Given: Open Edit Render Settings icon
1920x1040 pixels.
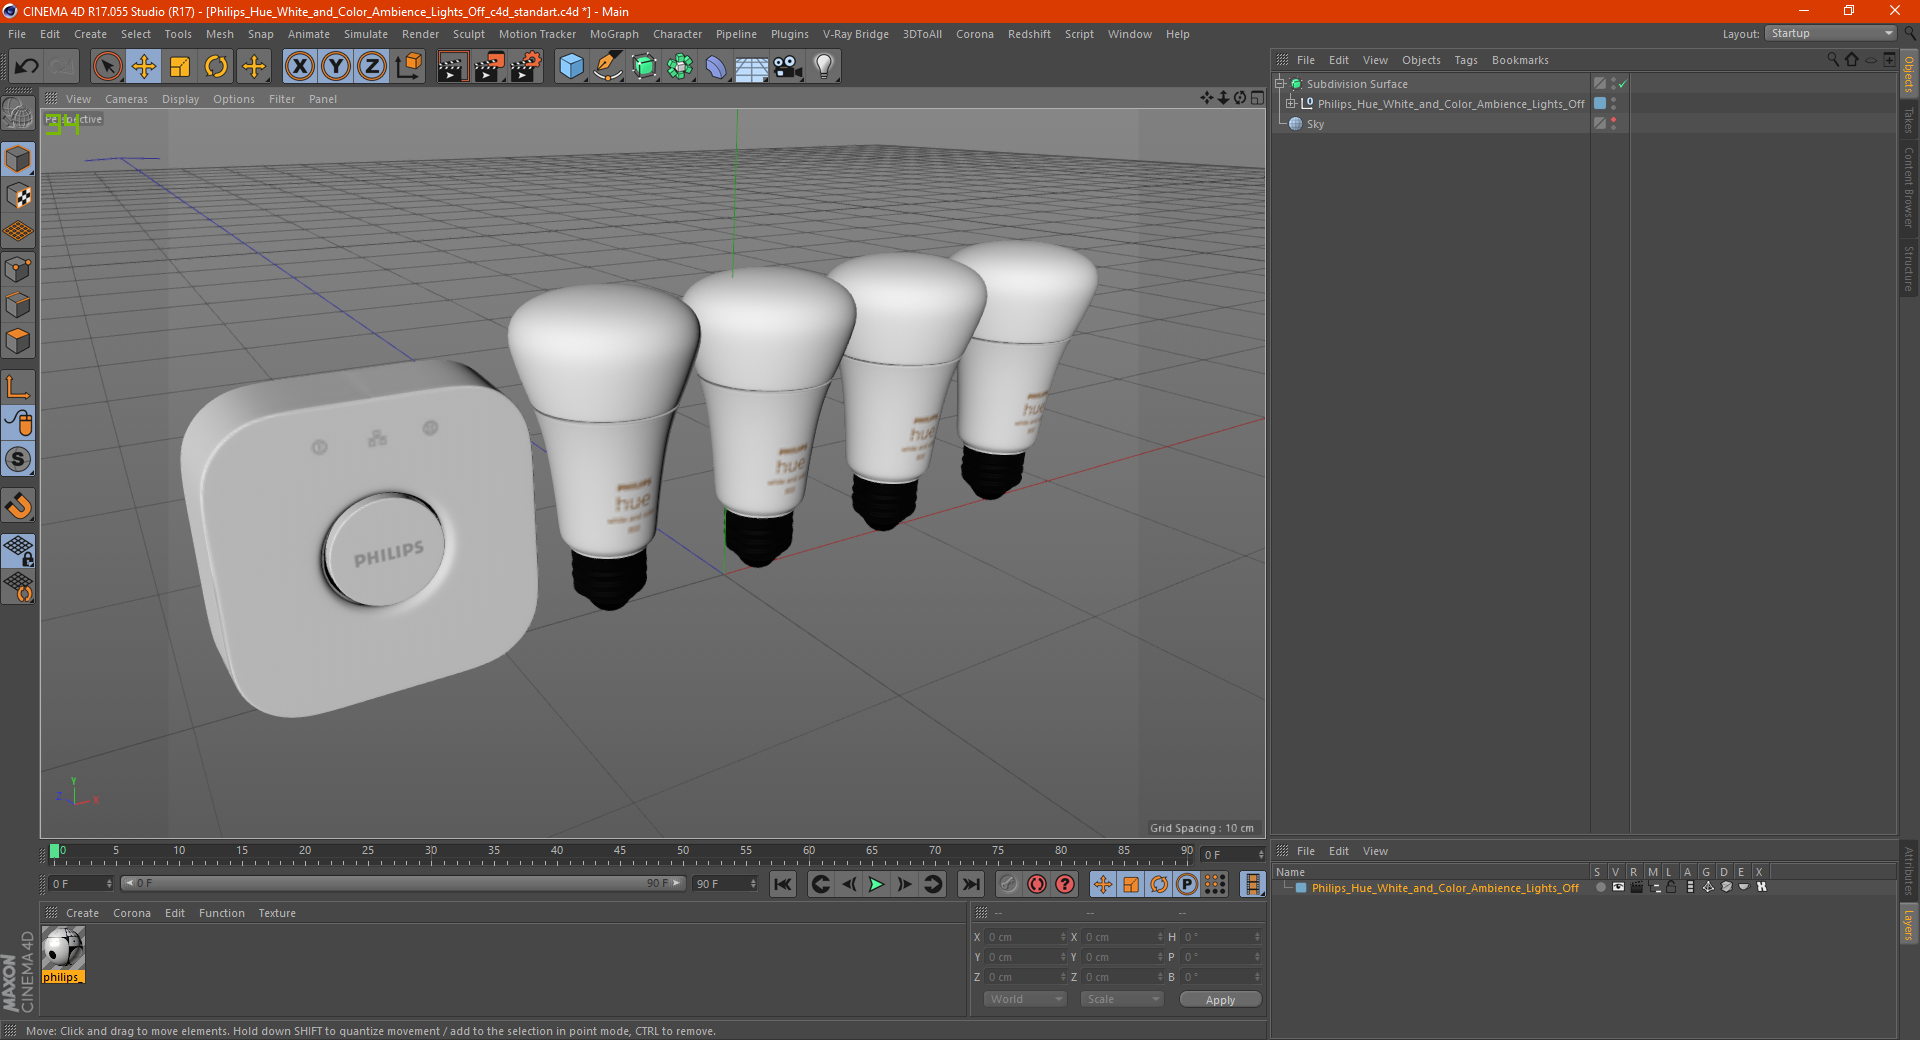Looking at the screenshot, I should [526, 67].
